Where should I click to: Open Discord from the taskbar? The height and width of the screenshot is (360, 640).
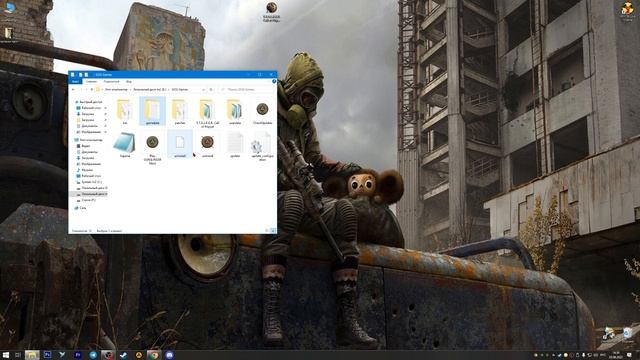coord(169,355)
